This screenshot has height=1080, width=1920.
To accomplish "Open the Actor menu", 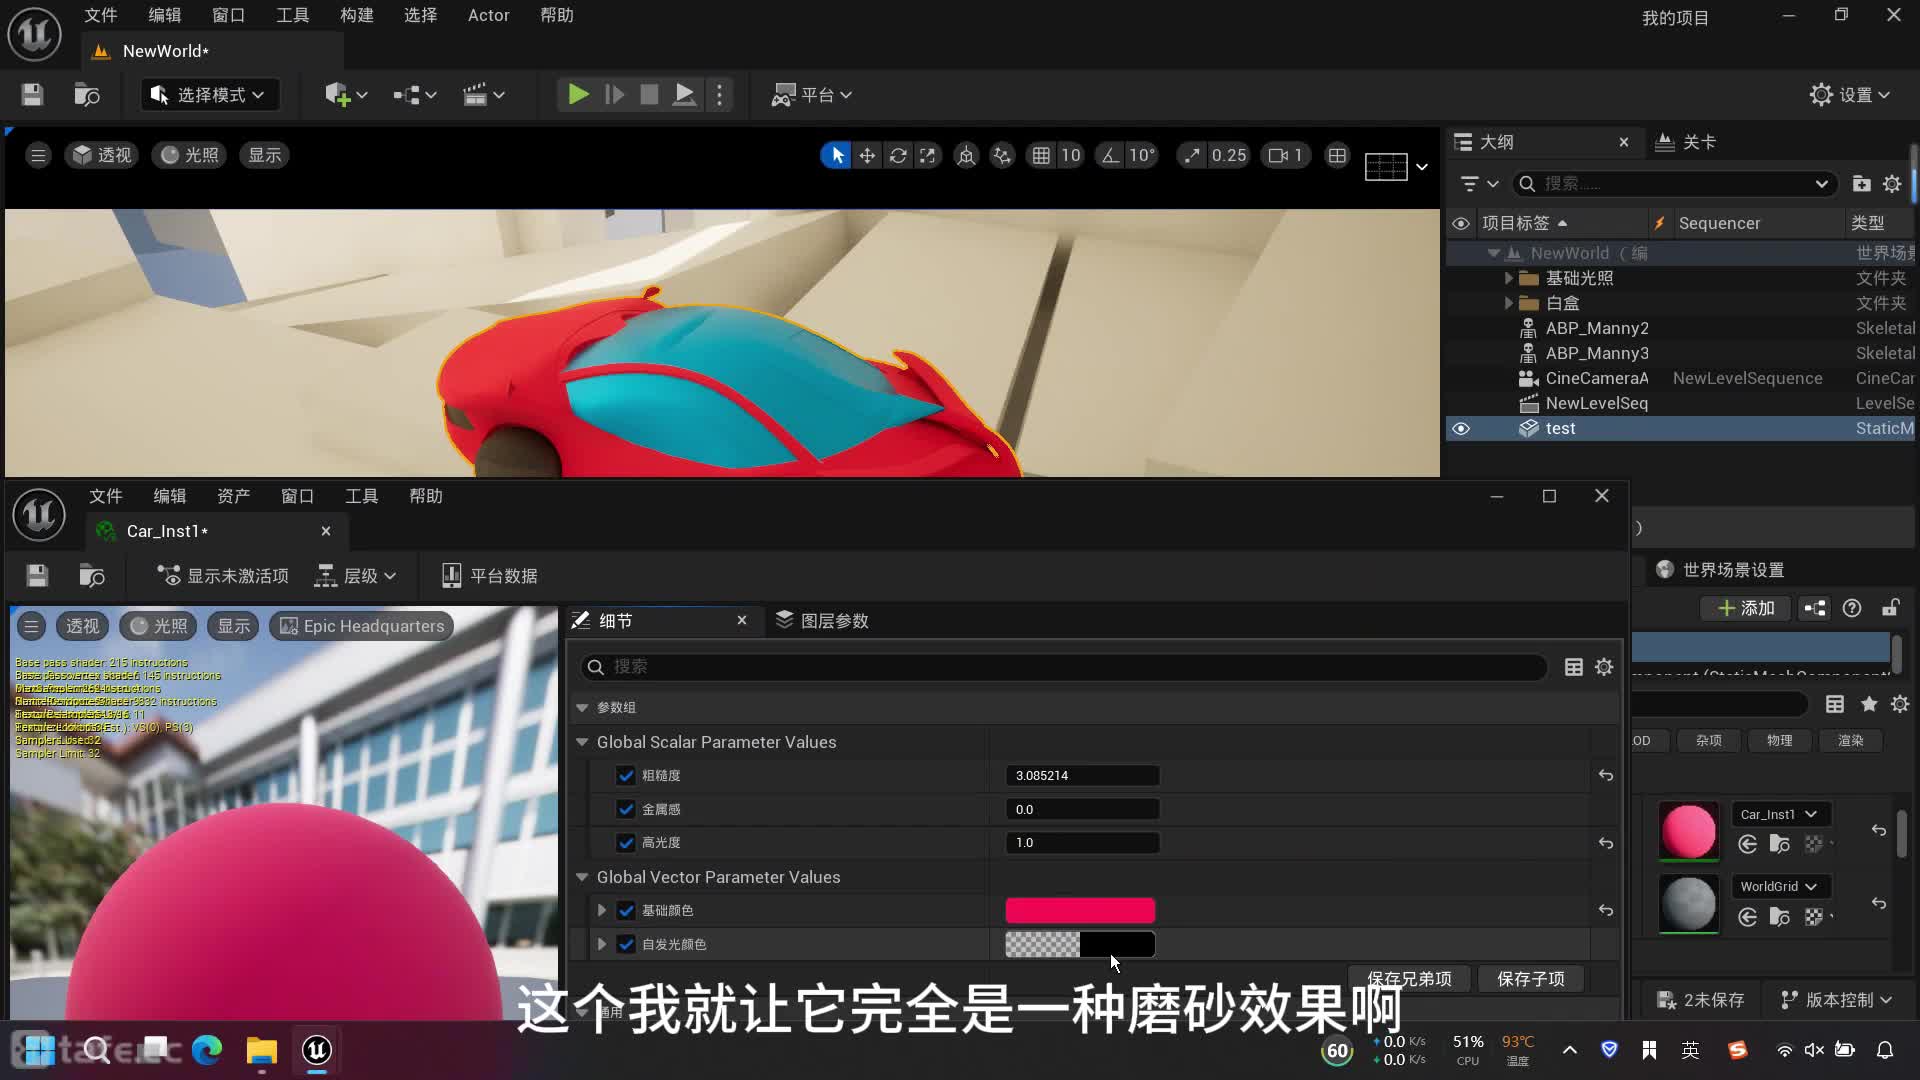I will tap(488, 15).
